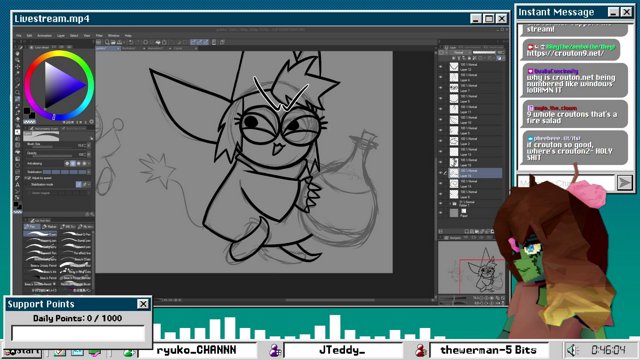Screen dimensions: 640x360
Task: Open the https://crouton9.net/ chat link
Action: 565,53
